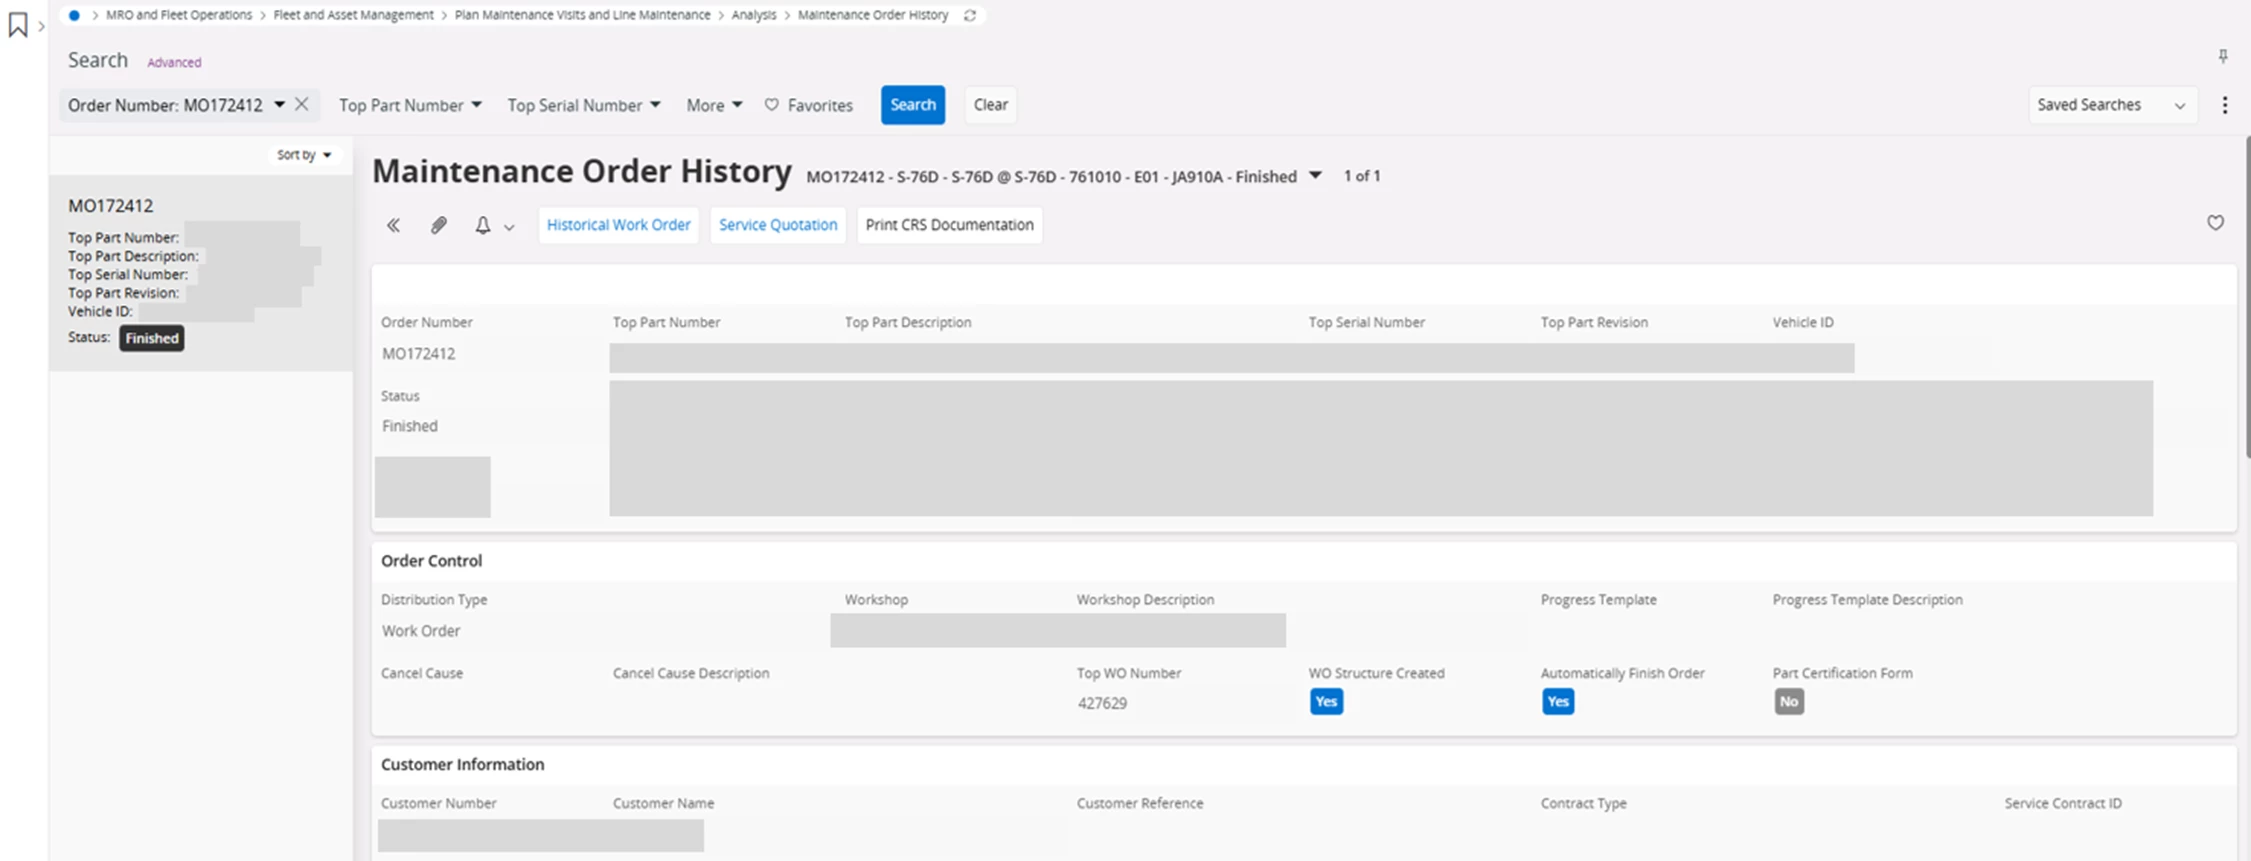
Task: Open the Service Quotation page
Action: (778, 225)
